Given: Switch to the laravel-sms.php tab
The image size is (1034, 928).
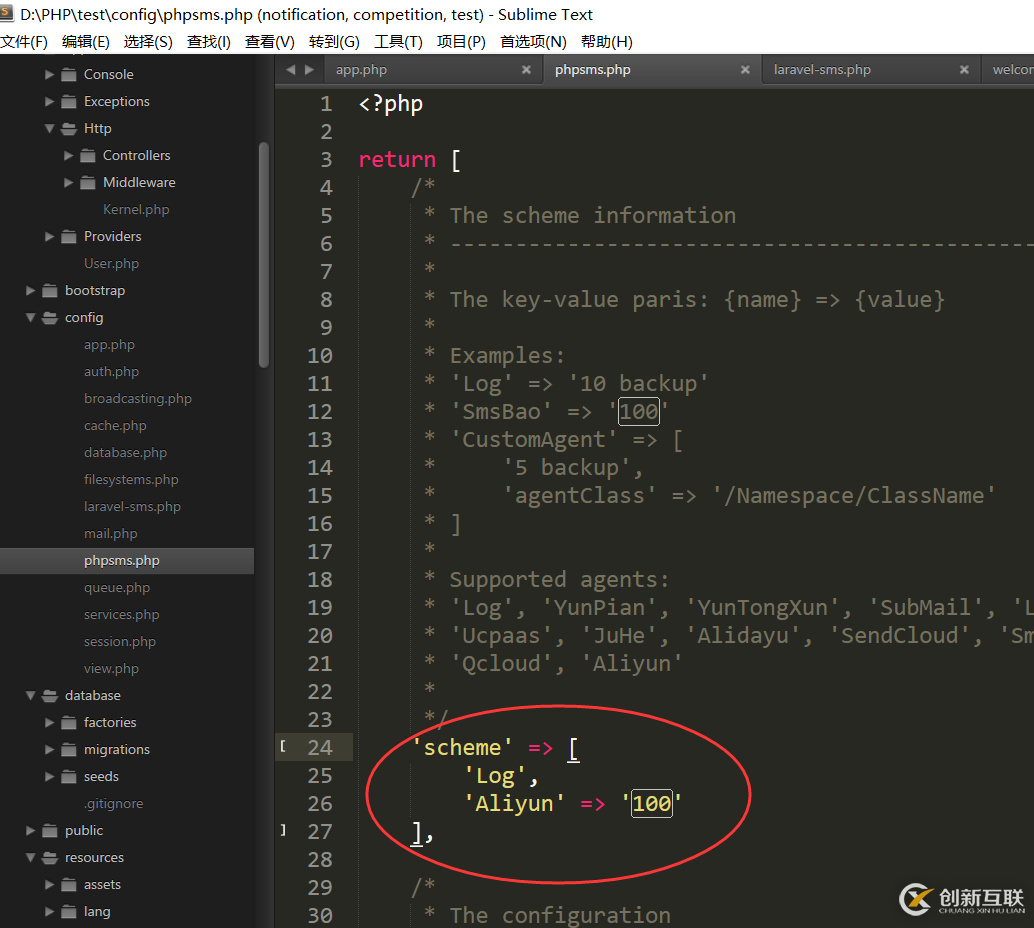Looking at the screenshot, I should tap(822, 70).
